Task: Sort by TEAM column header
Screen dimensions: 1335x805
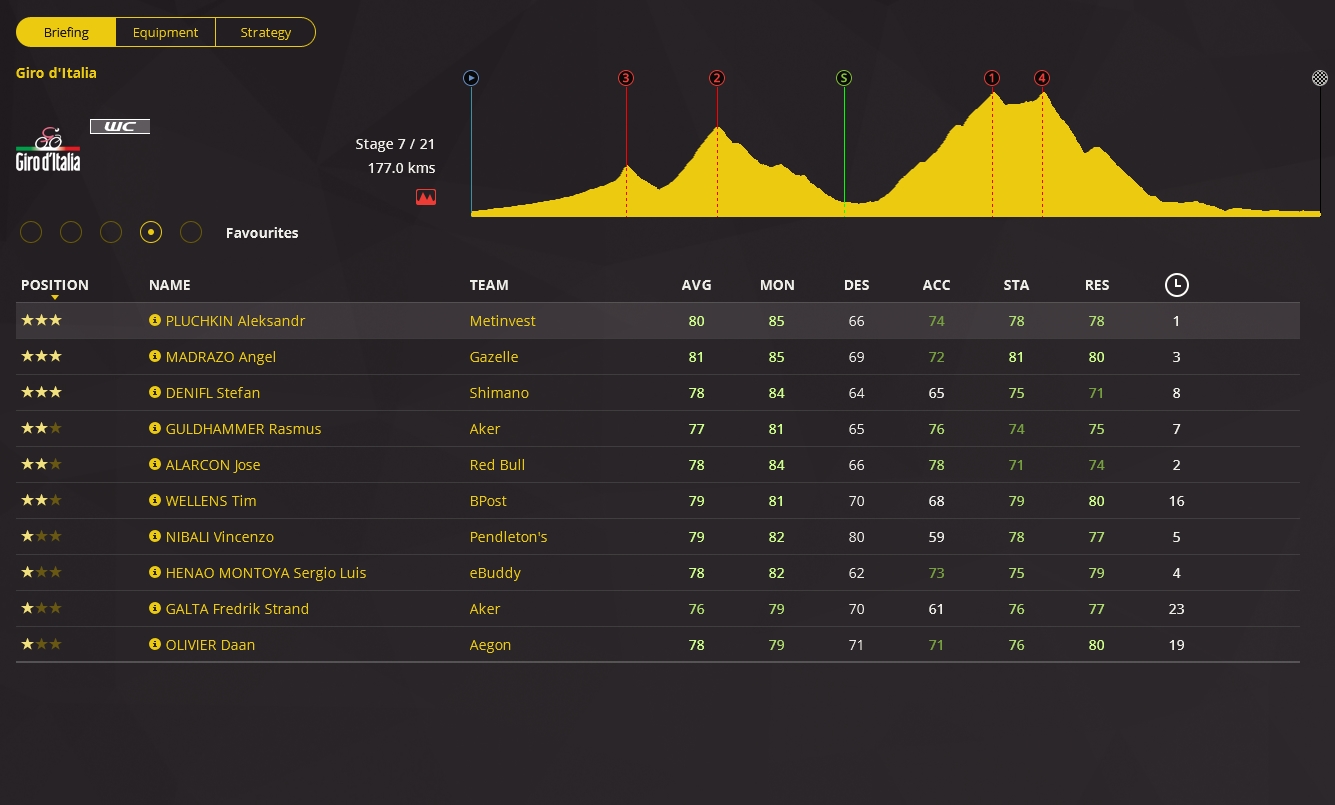Action: 489,285
